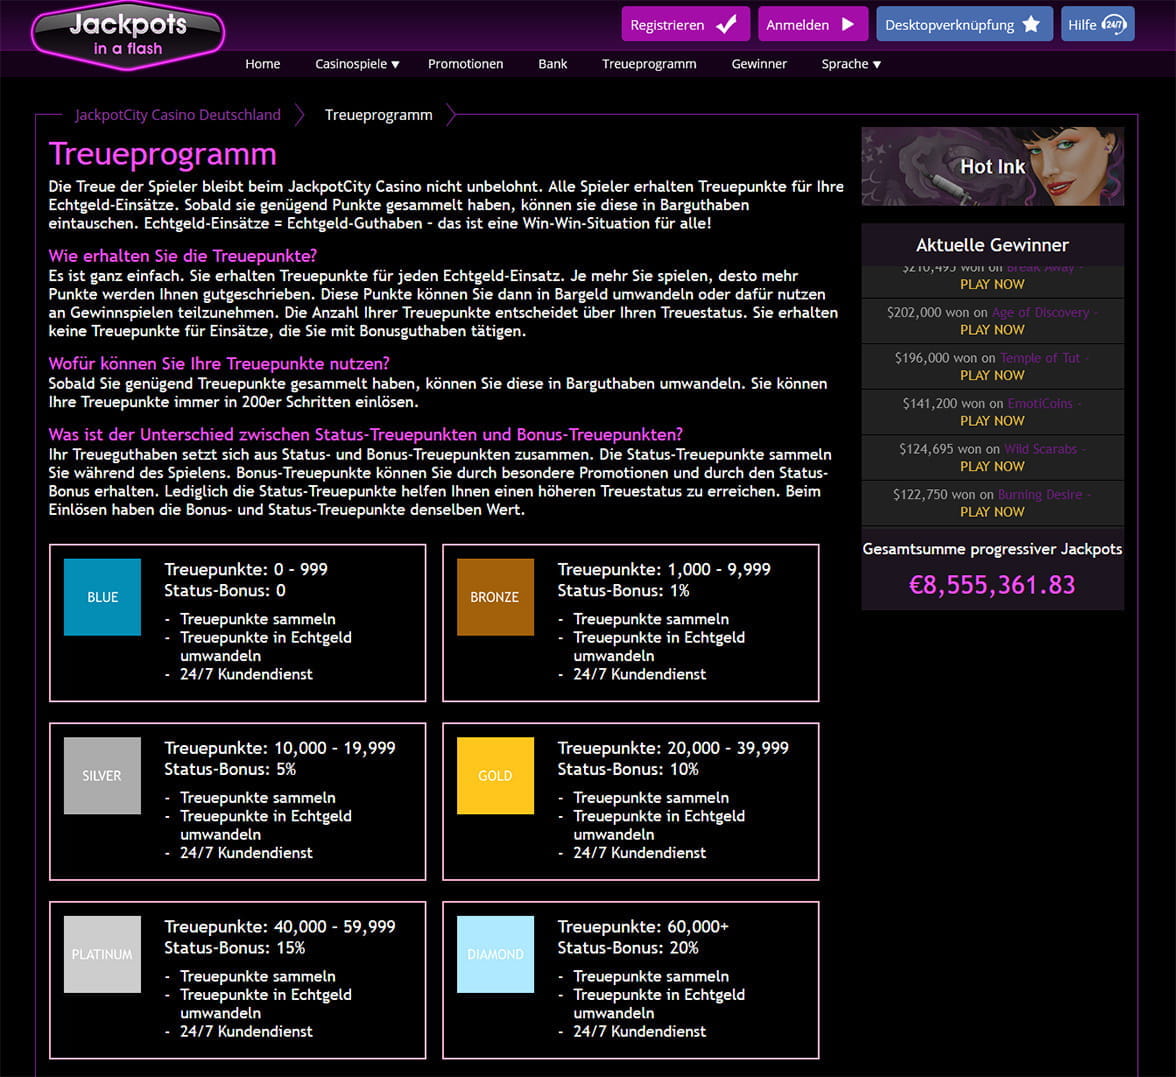Image resolution: width=1176 pixels, height=1077 pixels.
Task: Click 'Status-Bonus: 10%' in Gold card
Action: click(628, 770)
